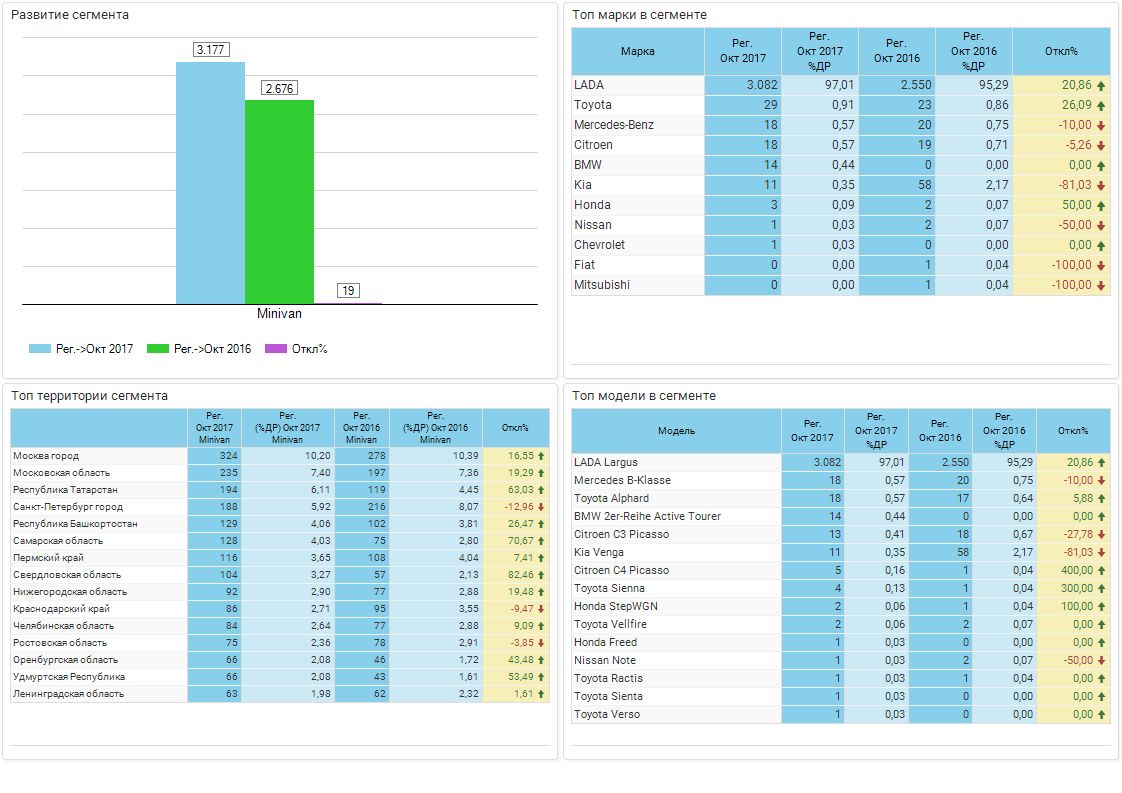Image resolution: width=1122 pixels, height=793 pixels.
Task: Click the green Рег.->Окт 2016 legend swatch
Action: pyautogui.click(x=157, y=349)
